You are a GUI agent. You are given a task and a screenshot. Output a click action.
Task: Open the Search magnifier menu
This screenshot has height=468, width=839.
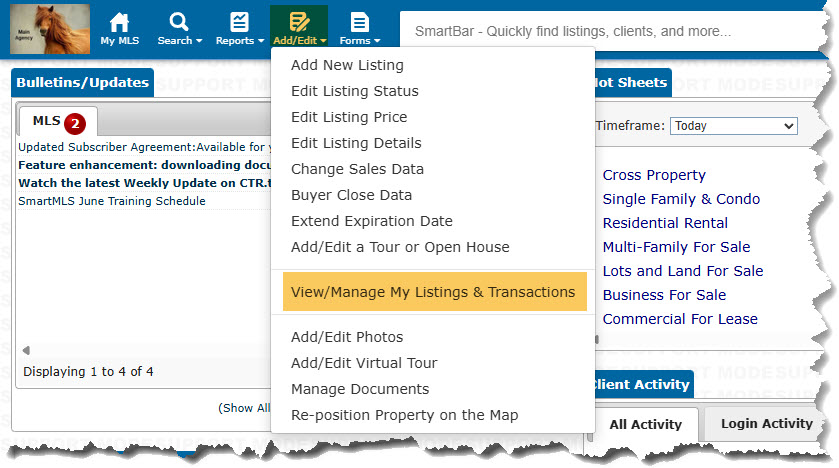179,29
